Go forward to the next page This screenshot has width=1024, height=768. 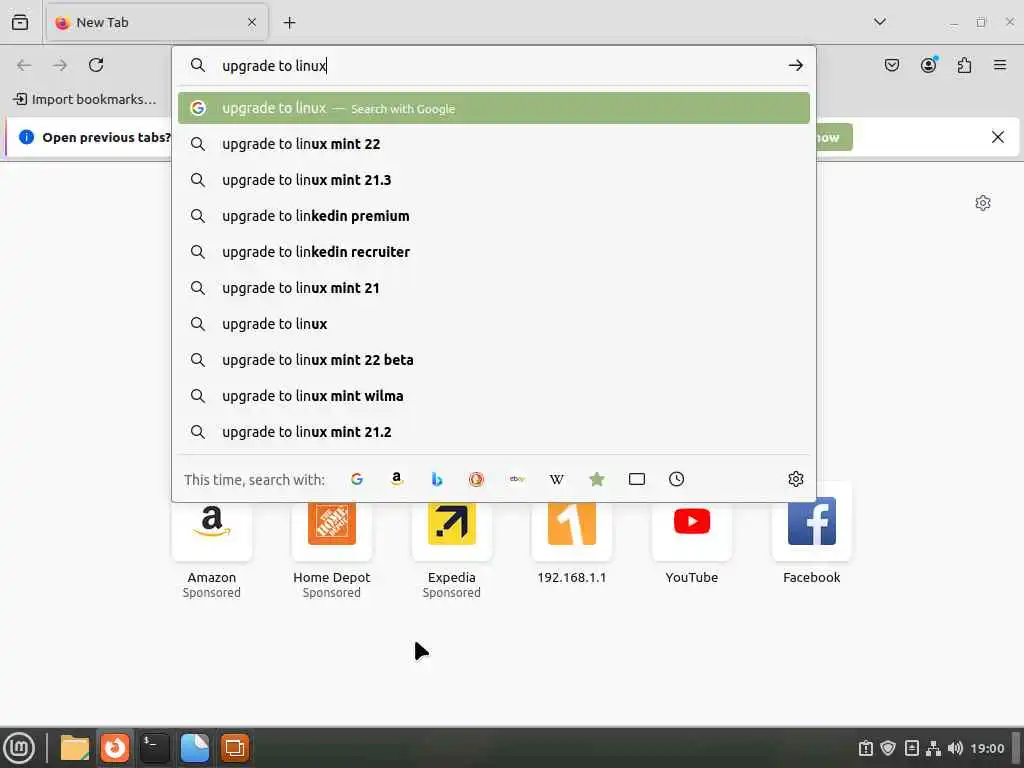tap(60, 65)
